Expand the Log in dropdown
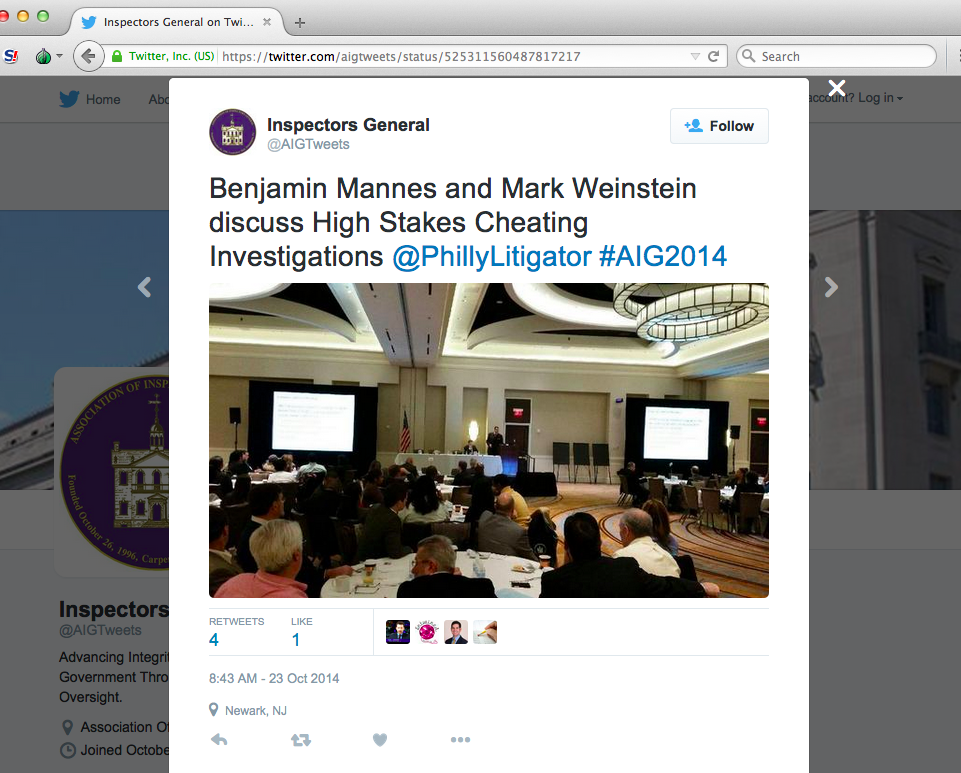 click(880, 98)
